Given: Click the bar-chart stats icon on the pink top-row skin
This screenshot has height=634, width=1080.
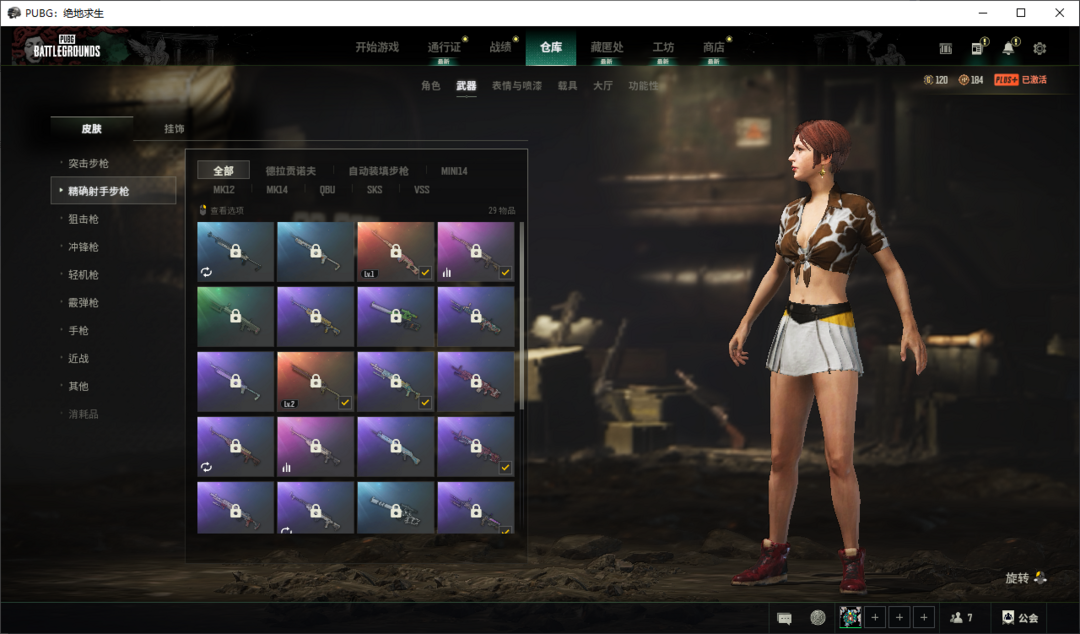Looking at the screenshot, I should pos(447,272).
